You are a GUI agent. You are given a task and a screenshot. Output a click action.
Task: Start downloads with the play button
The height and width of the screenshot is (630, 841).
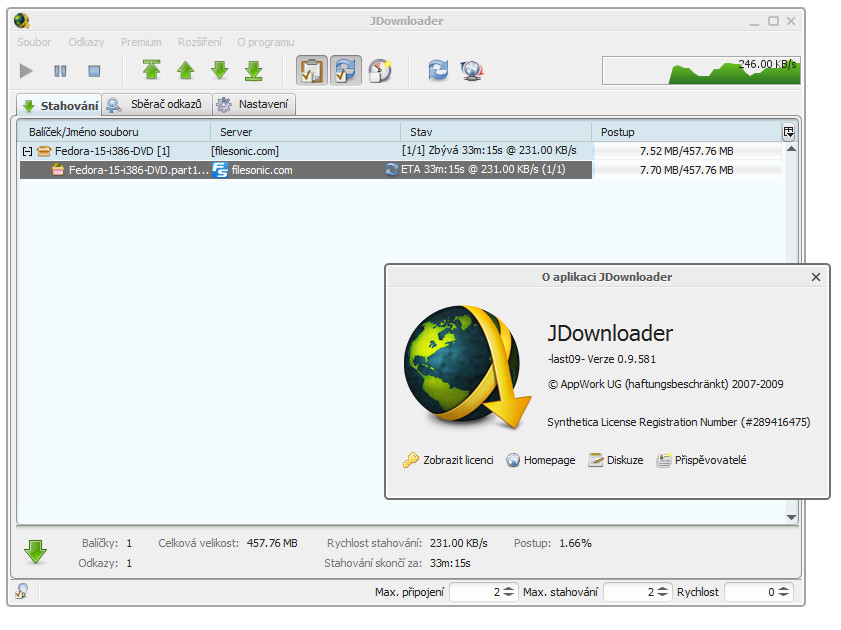pos(26,71)
